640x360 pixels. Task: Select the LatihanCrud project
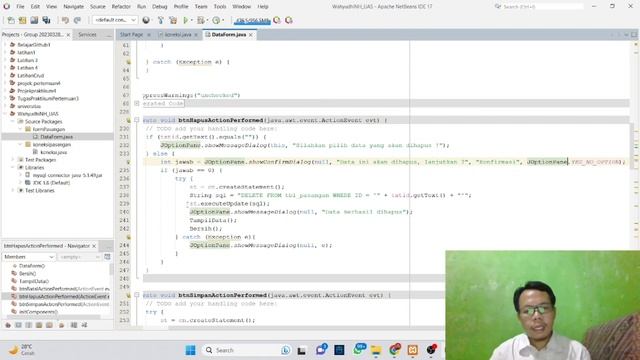coord(30,76)
